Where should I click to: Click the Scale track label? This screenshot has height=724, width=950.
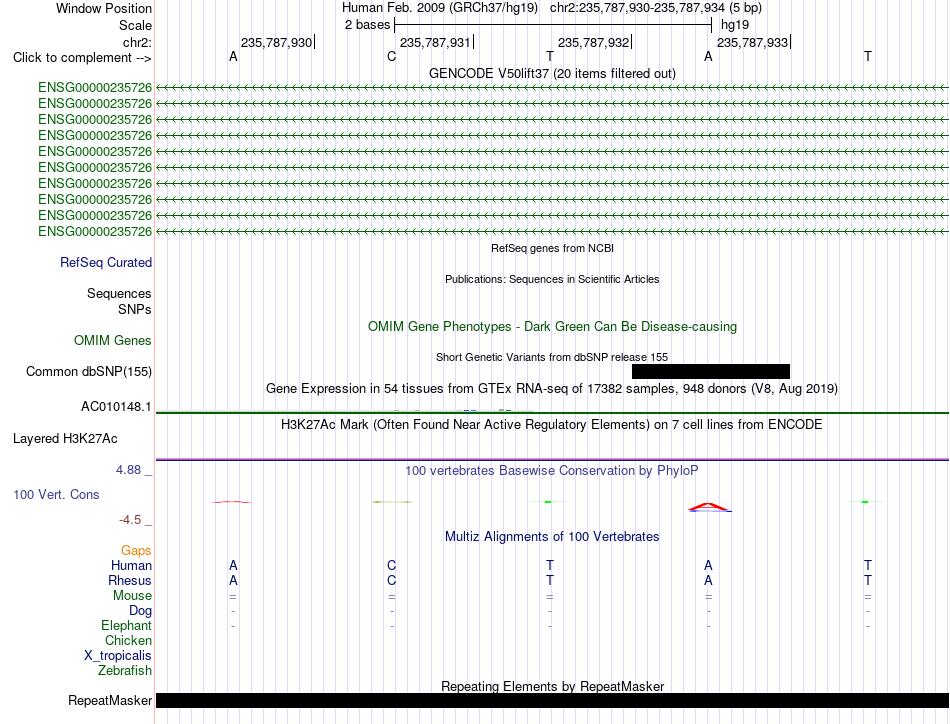135,25
